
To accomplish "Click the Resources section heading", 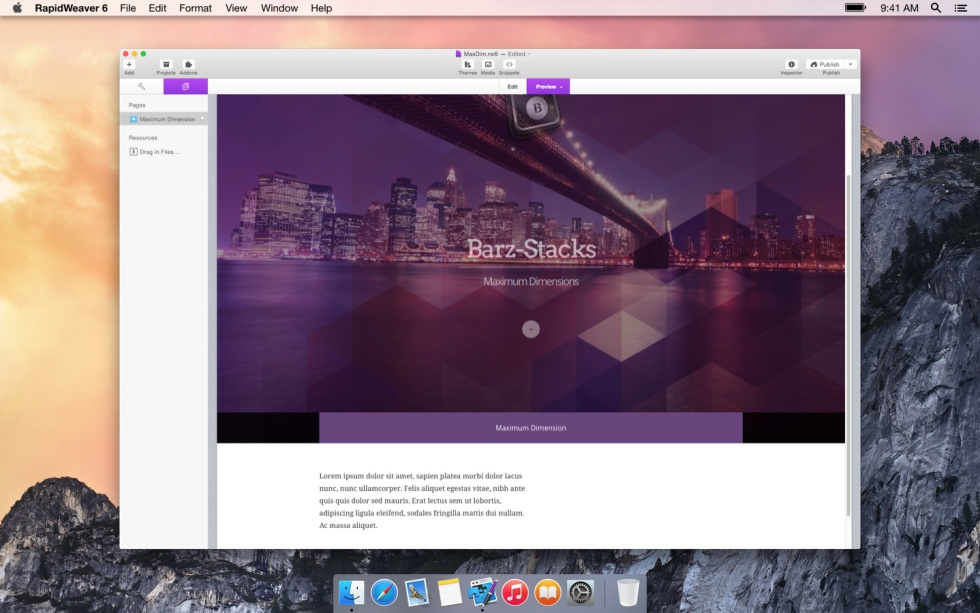I will click(x=142, y=137).
